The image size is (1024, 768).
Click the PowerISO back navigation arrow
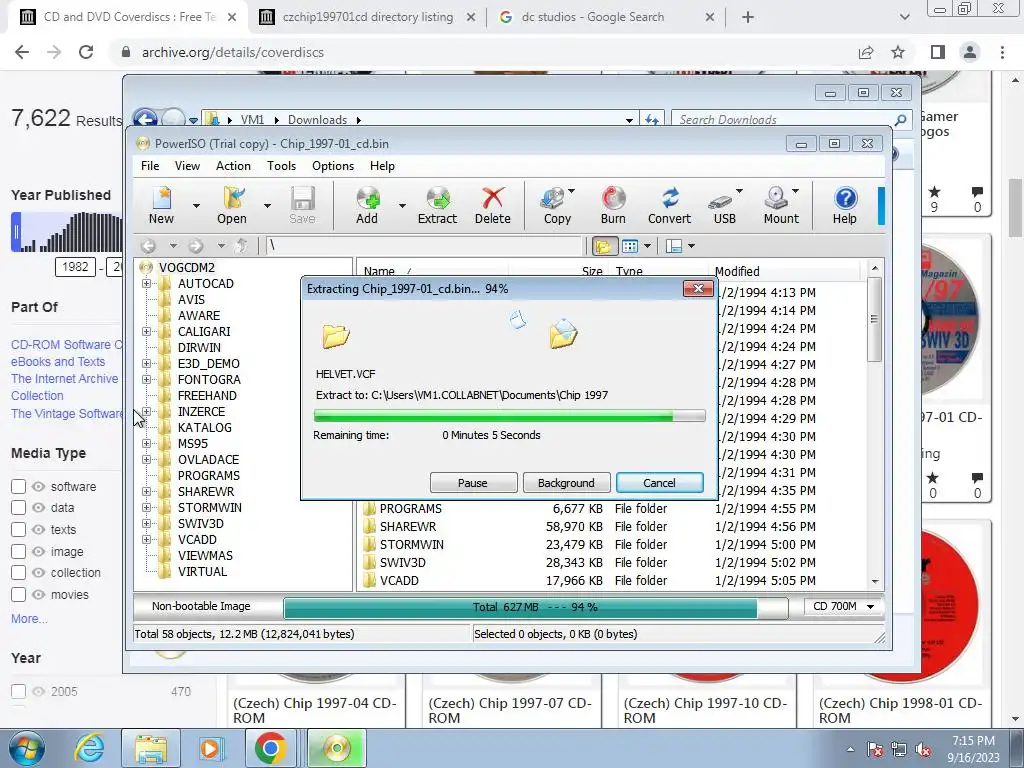(148, 246)
